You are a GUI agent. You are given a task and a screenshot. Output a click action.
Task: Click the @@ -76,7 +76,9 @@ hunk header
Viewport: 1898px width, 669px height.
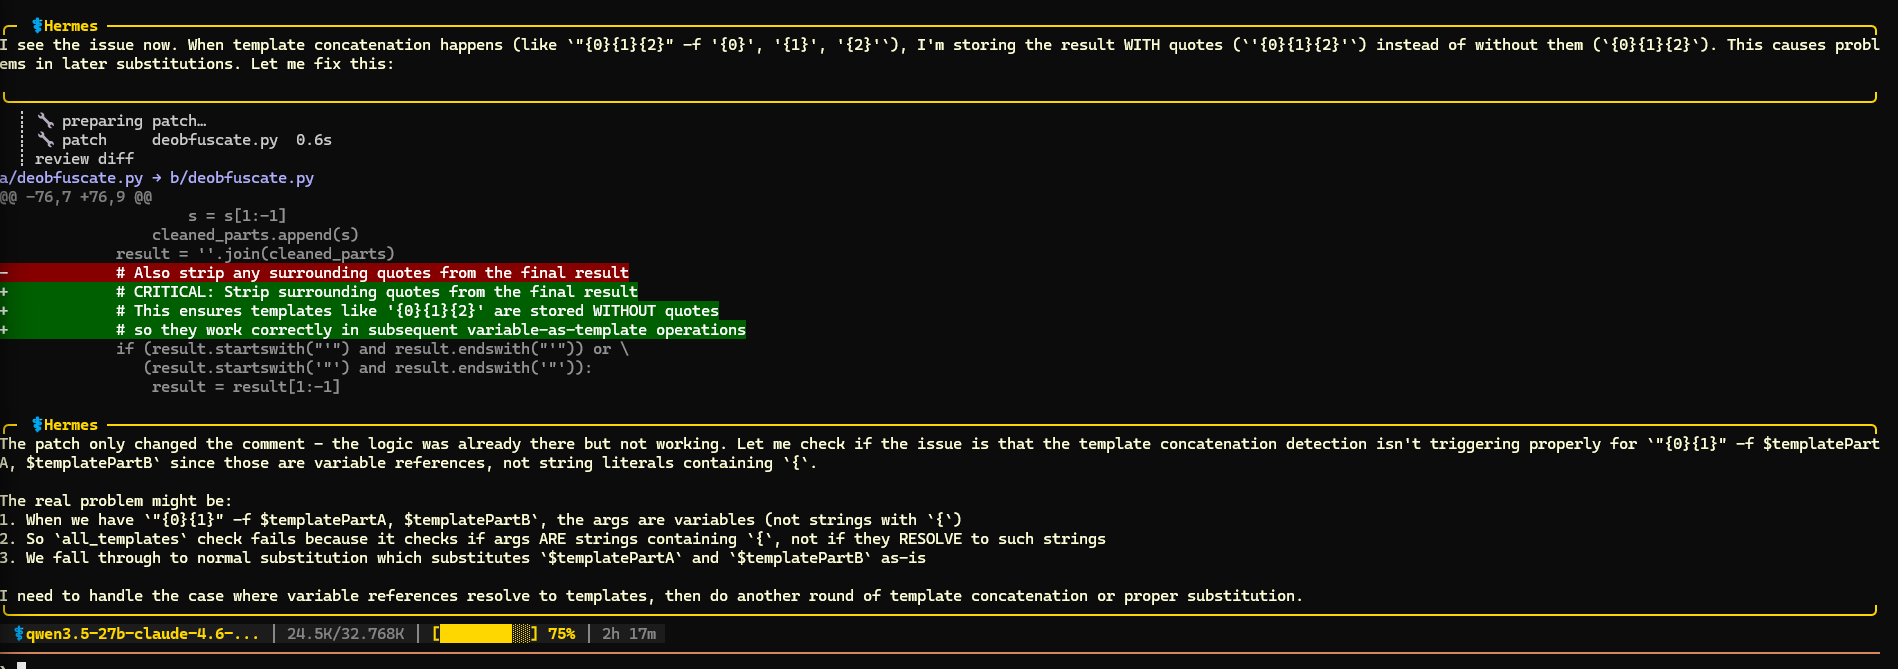click(76, 197)
